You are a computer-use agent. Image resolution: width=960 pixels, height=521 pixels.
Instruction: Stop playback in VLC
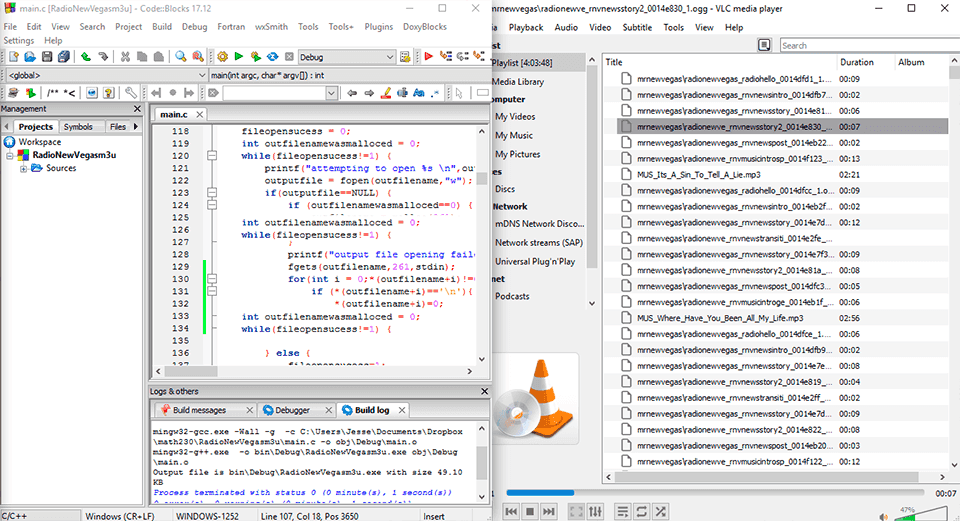530,511
